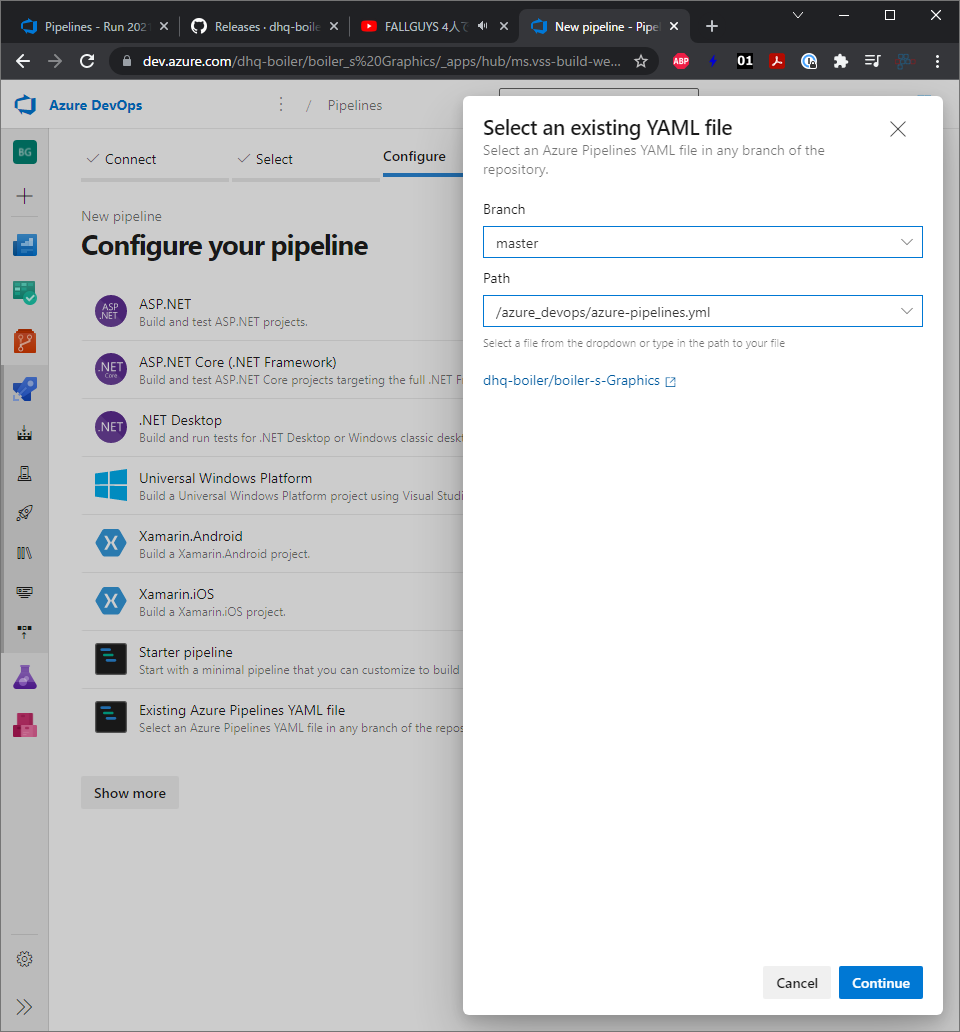
Task: Open the Path azure-pipelines.yml dropdown
Action: 703,311
